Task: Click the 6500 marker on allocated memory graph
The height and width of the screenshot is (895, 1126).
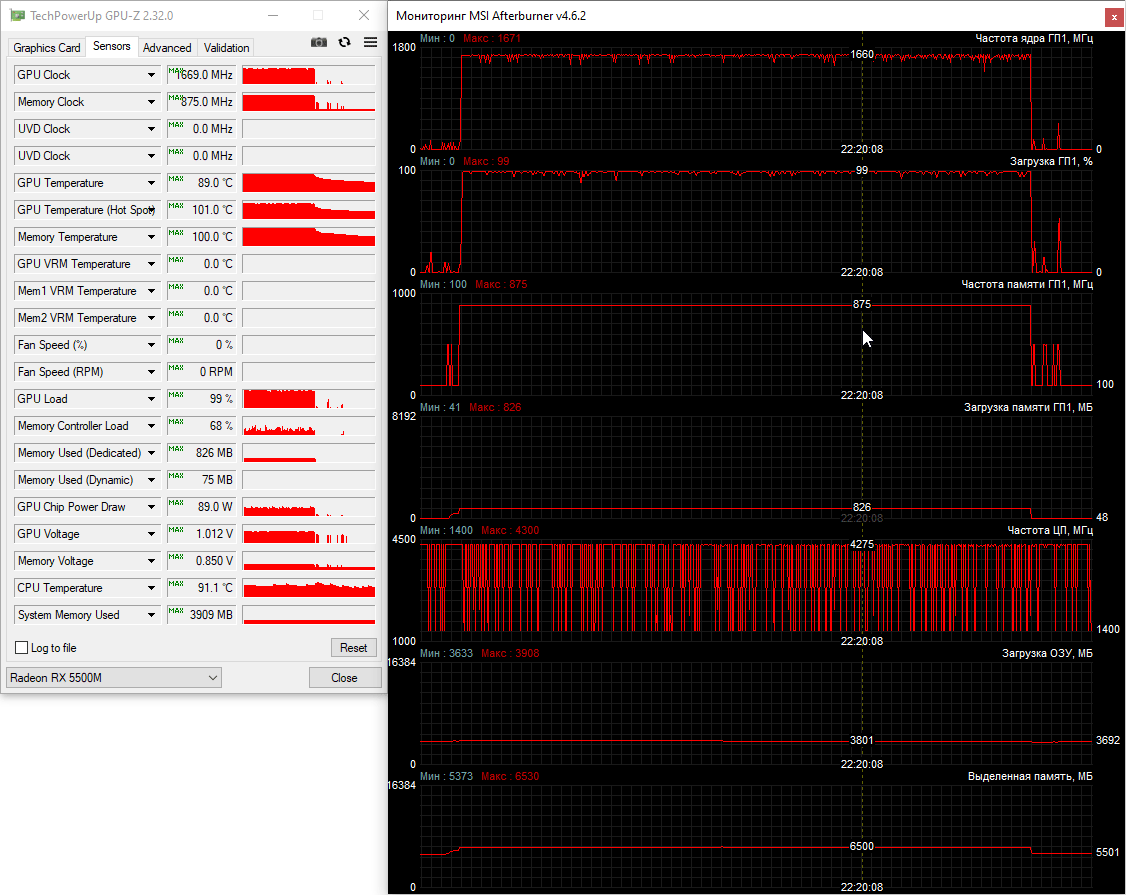Action: 862,846
